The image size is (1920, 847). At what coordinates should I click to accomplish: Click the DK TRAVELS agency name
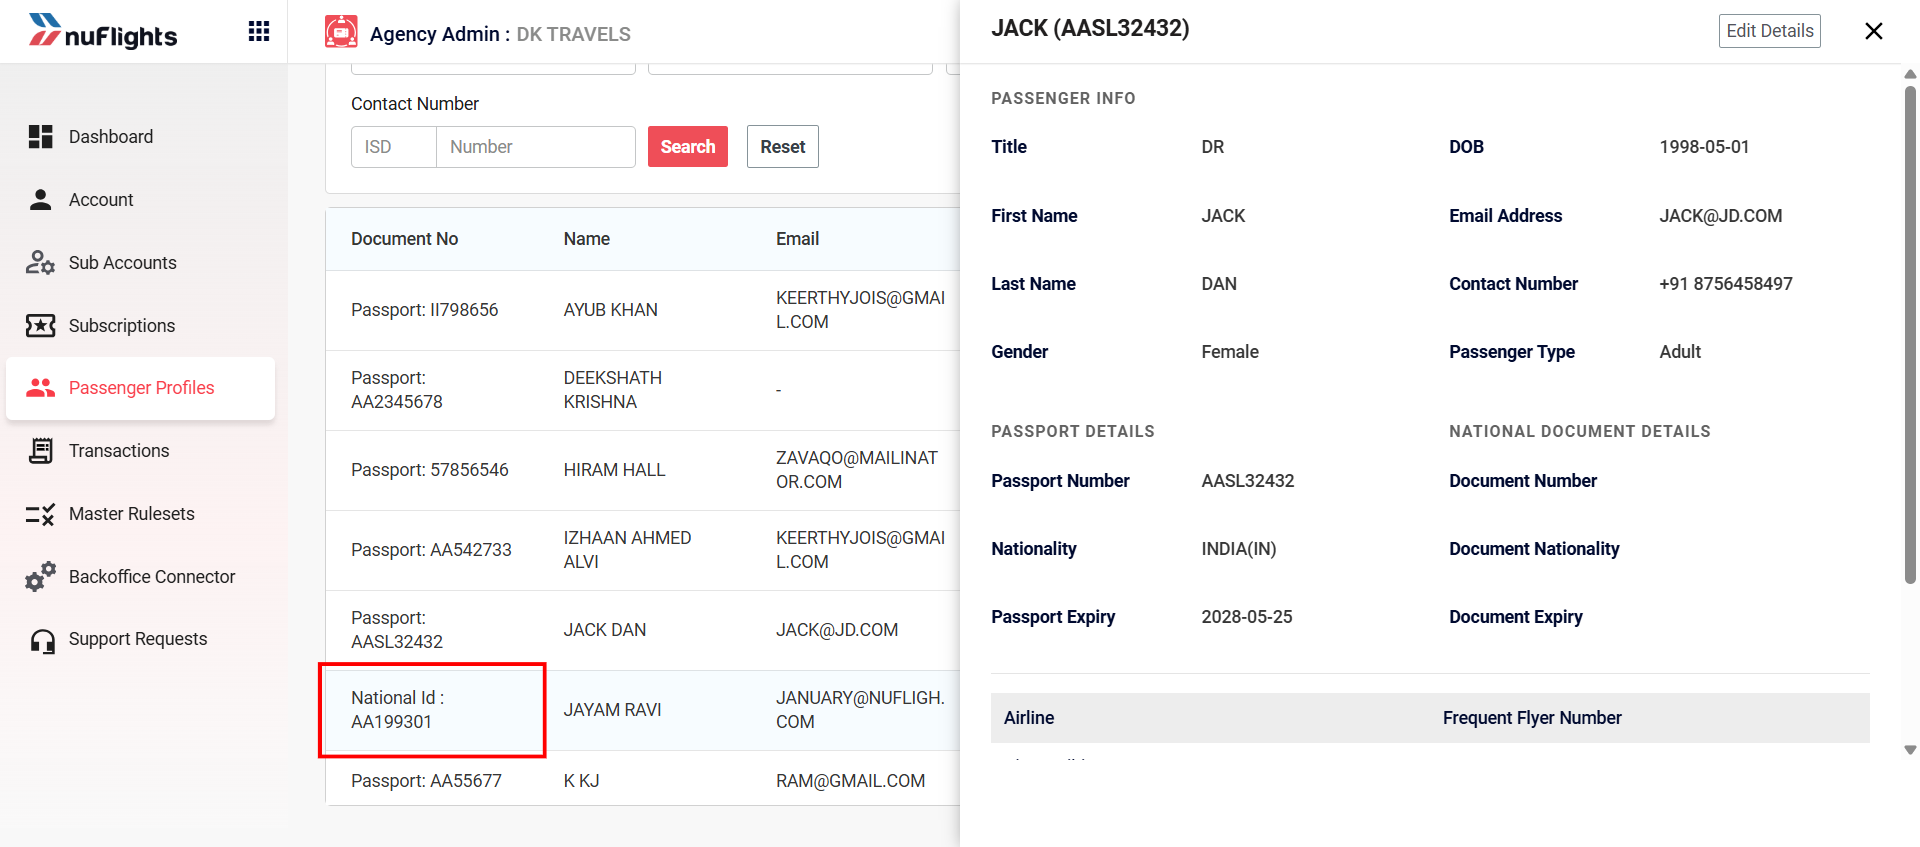point(573,34)
